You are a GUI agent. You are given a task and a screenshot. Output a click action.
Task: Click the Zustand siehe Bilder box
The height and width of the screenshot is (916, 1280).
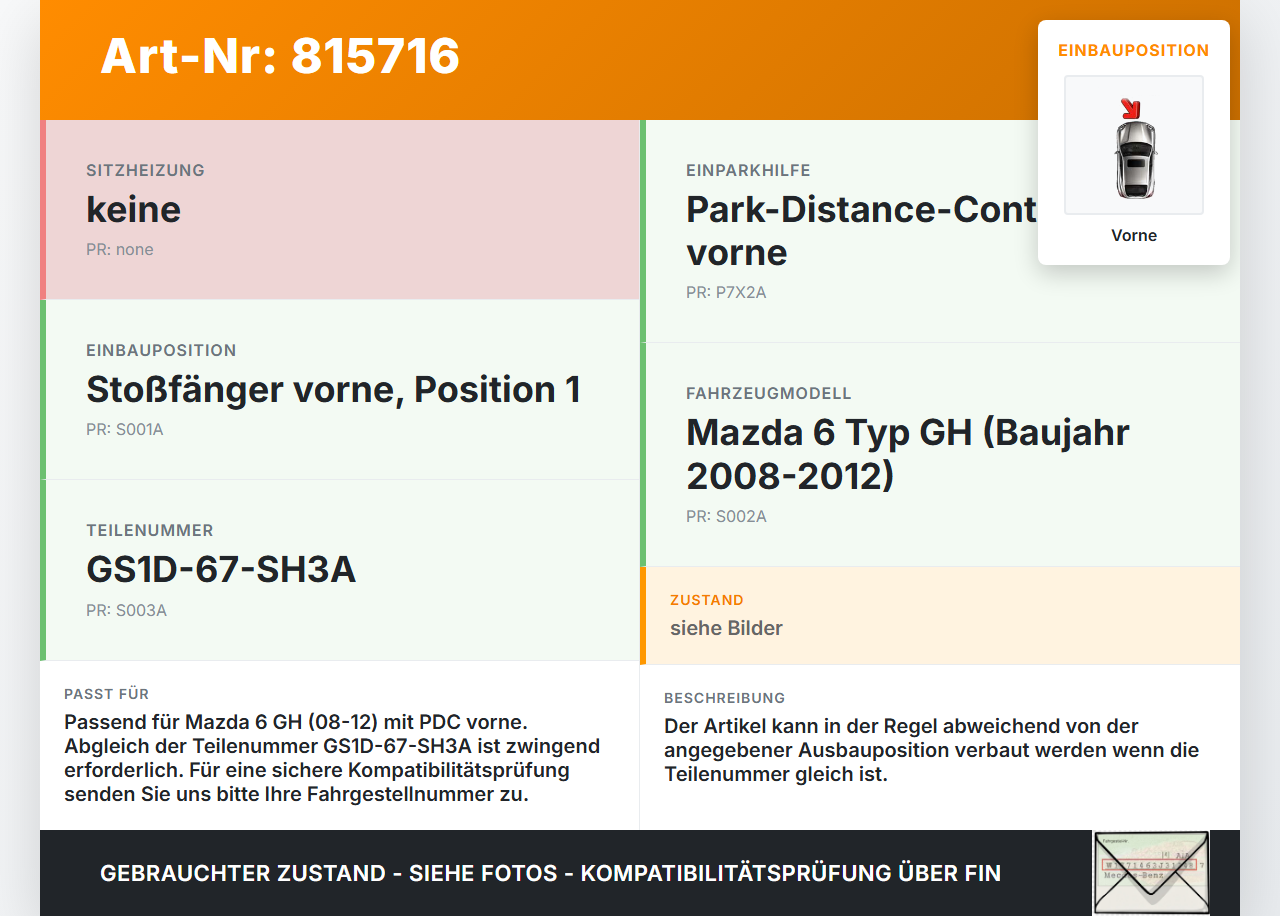940,616
